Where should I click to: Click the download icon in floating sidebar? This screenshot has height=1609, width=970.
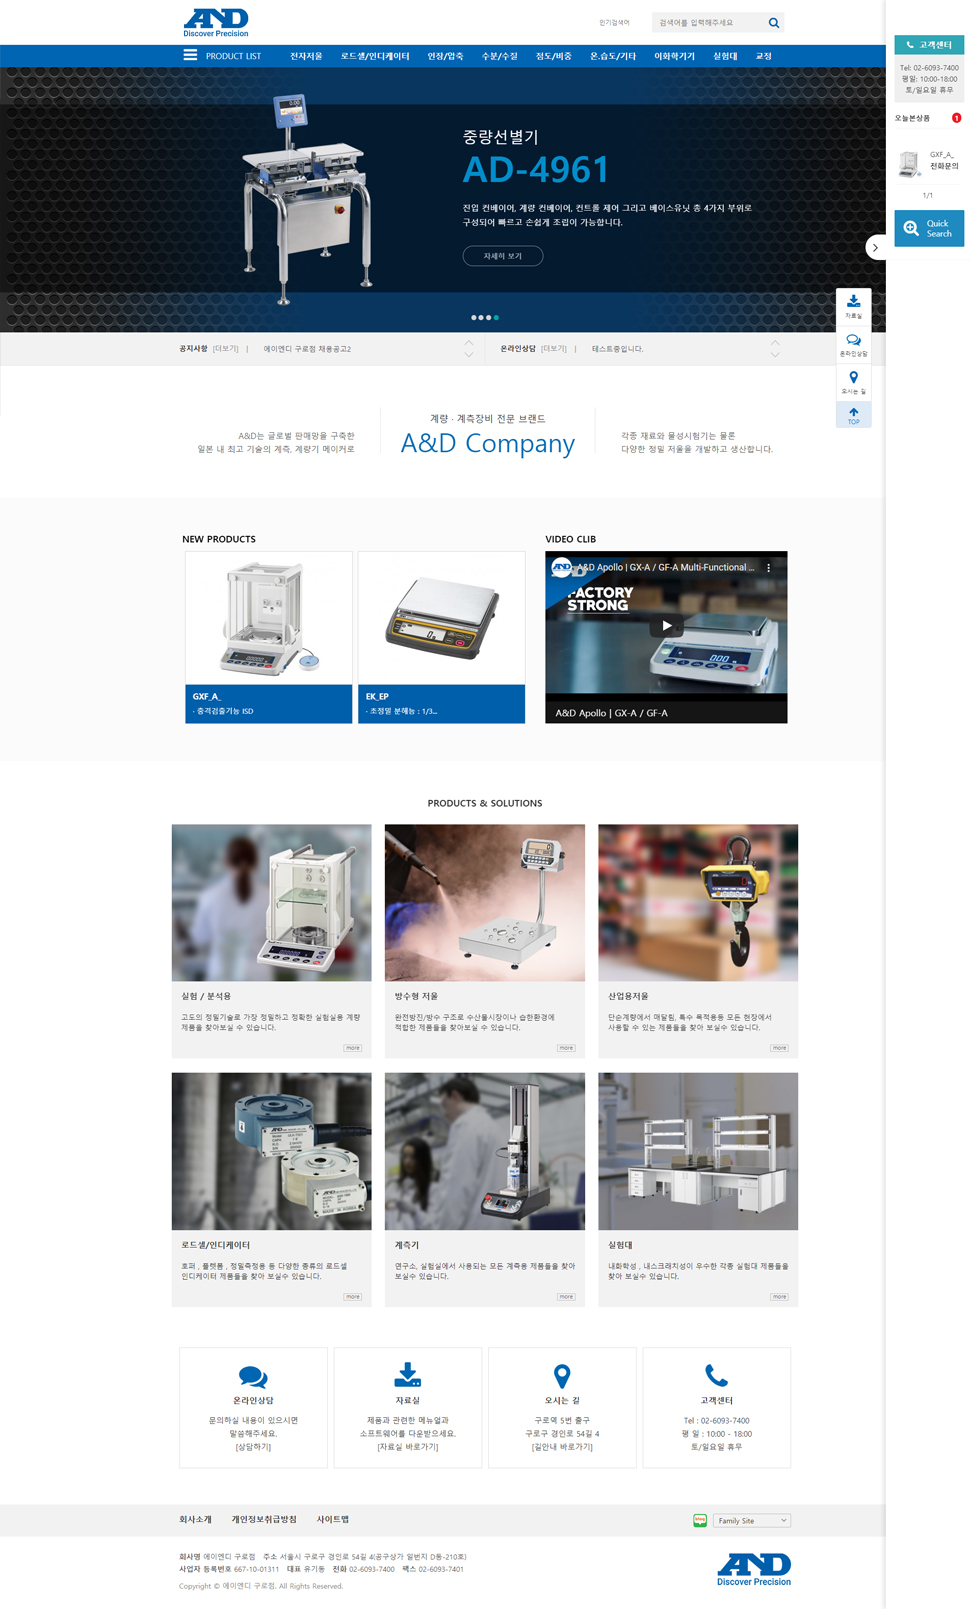853,302
